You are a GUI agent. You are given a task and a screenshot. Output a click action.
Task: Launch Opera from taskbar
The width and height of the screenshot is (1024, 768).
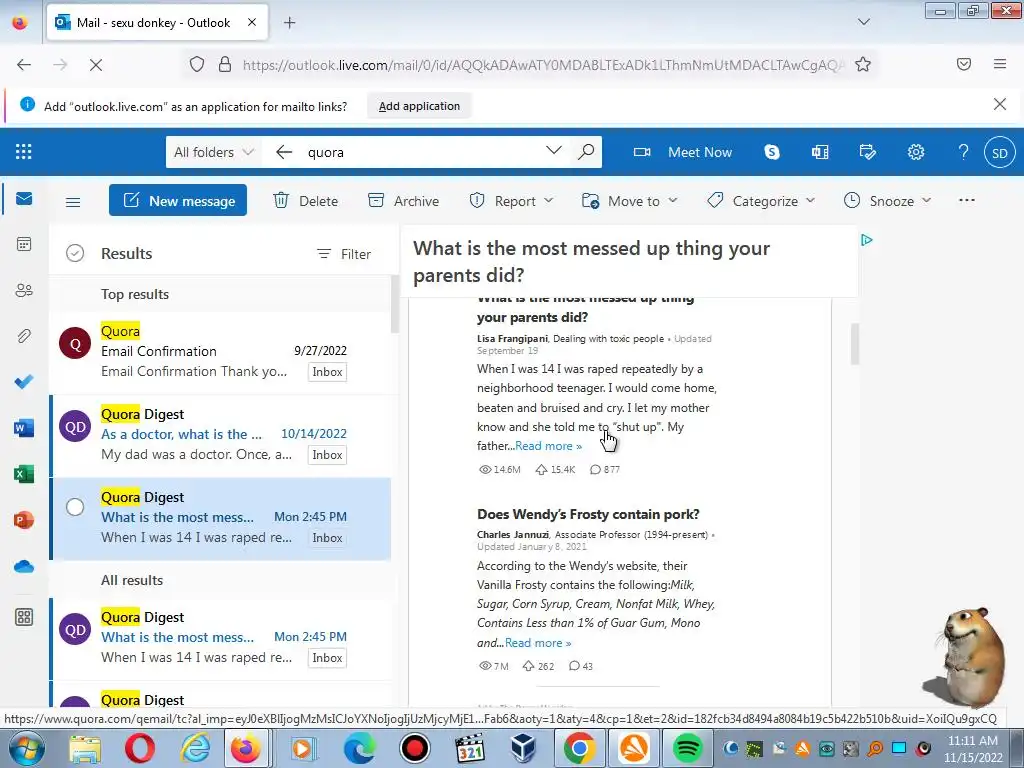(x=139, y=748)
